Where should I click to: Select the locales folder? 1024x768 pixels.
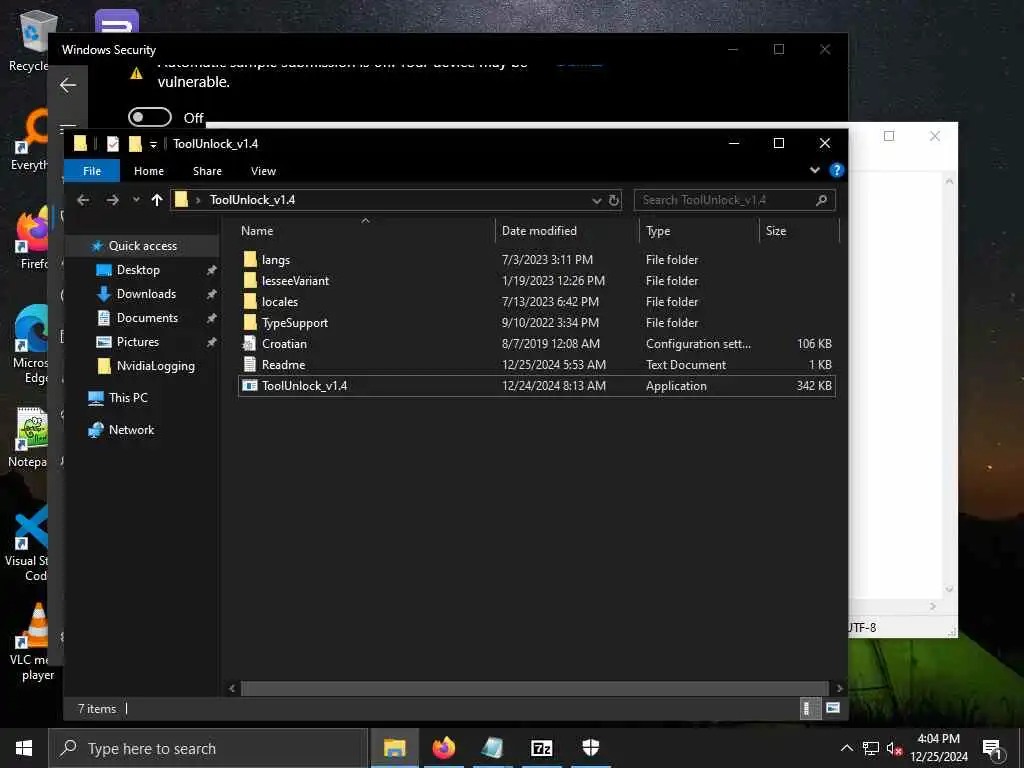(280, 302)
